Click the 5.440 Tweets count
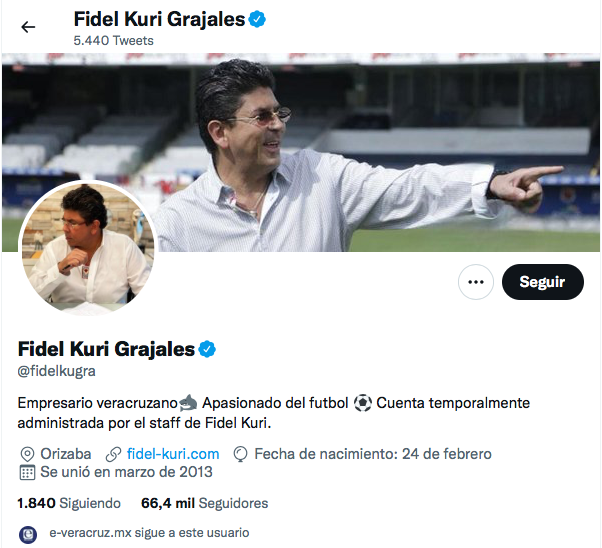The height and width of the screenshot is (548, 602). tap(114, 40)
